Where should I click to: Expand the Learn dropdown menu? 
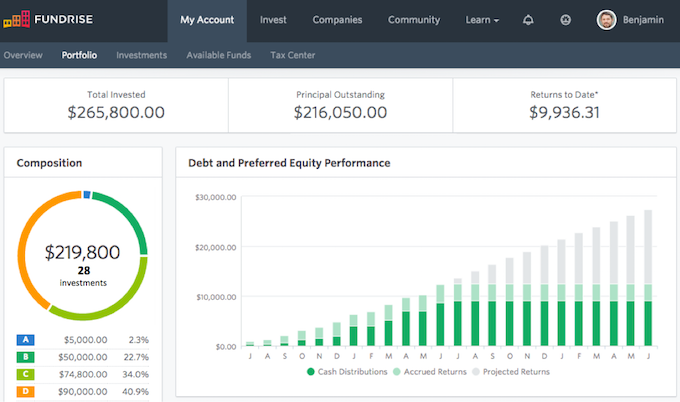(482, 20)
